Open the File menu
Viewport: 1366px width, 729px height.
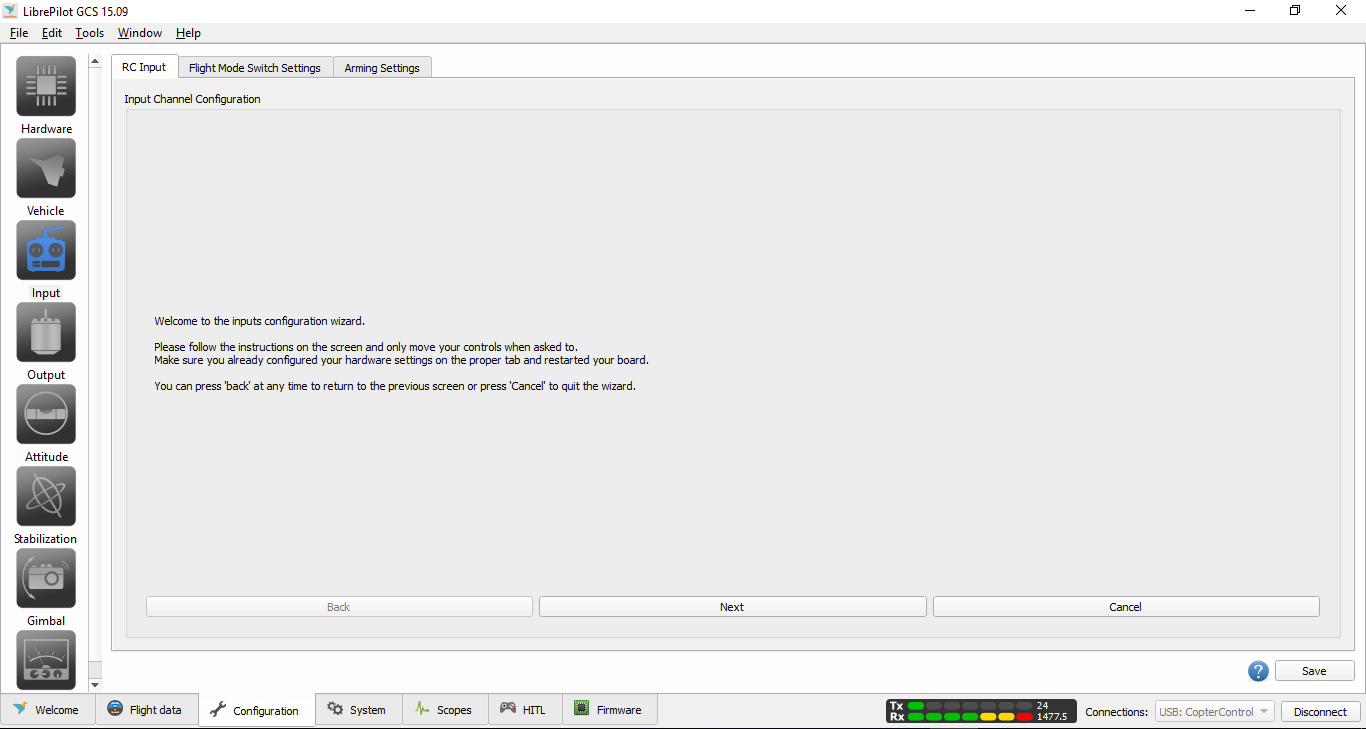click(x=19, y=33)
